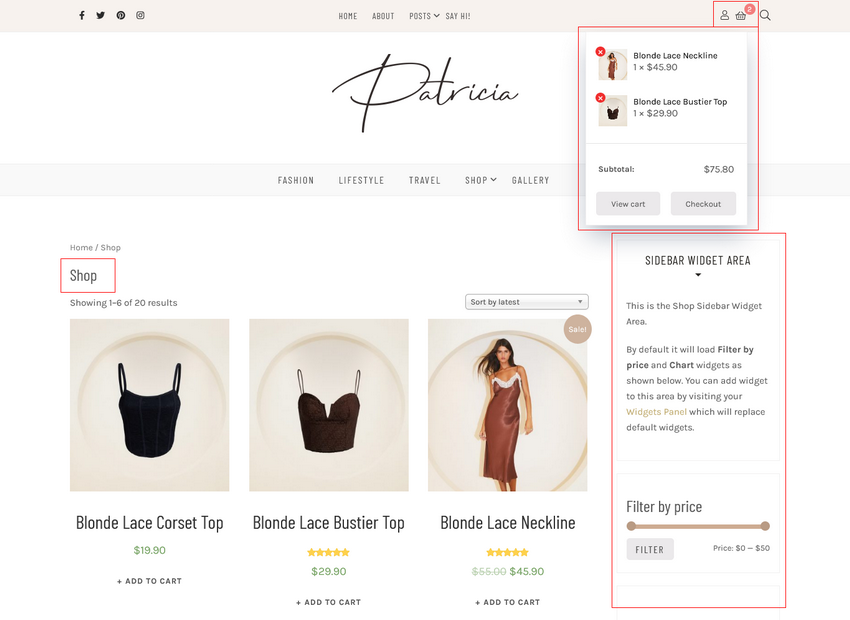Remove Blonde Lace Neckline from mini cart
The width and height of the screenshot is (850, 620).
coord(600,51)
